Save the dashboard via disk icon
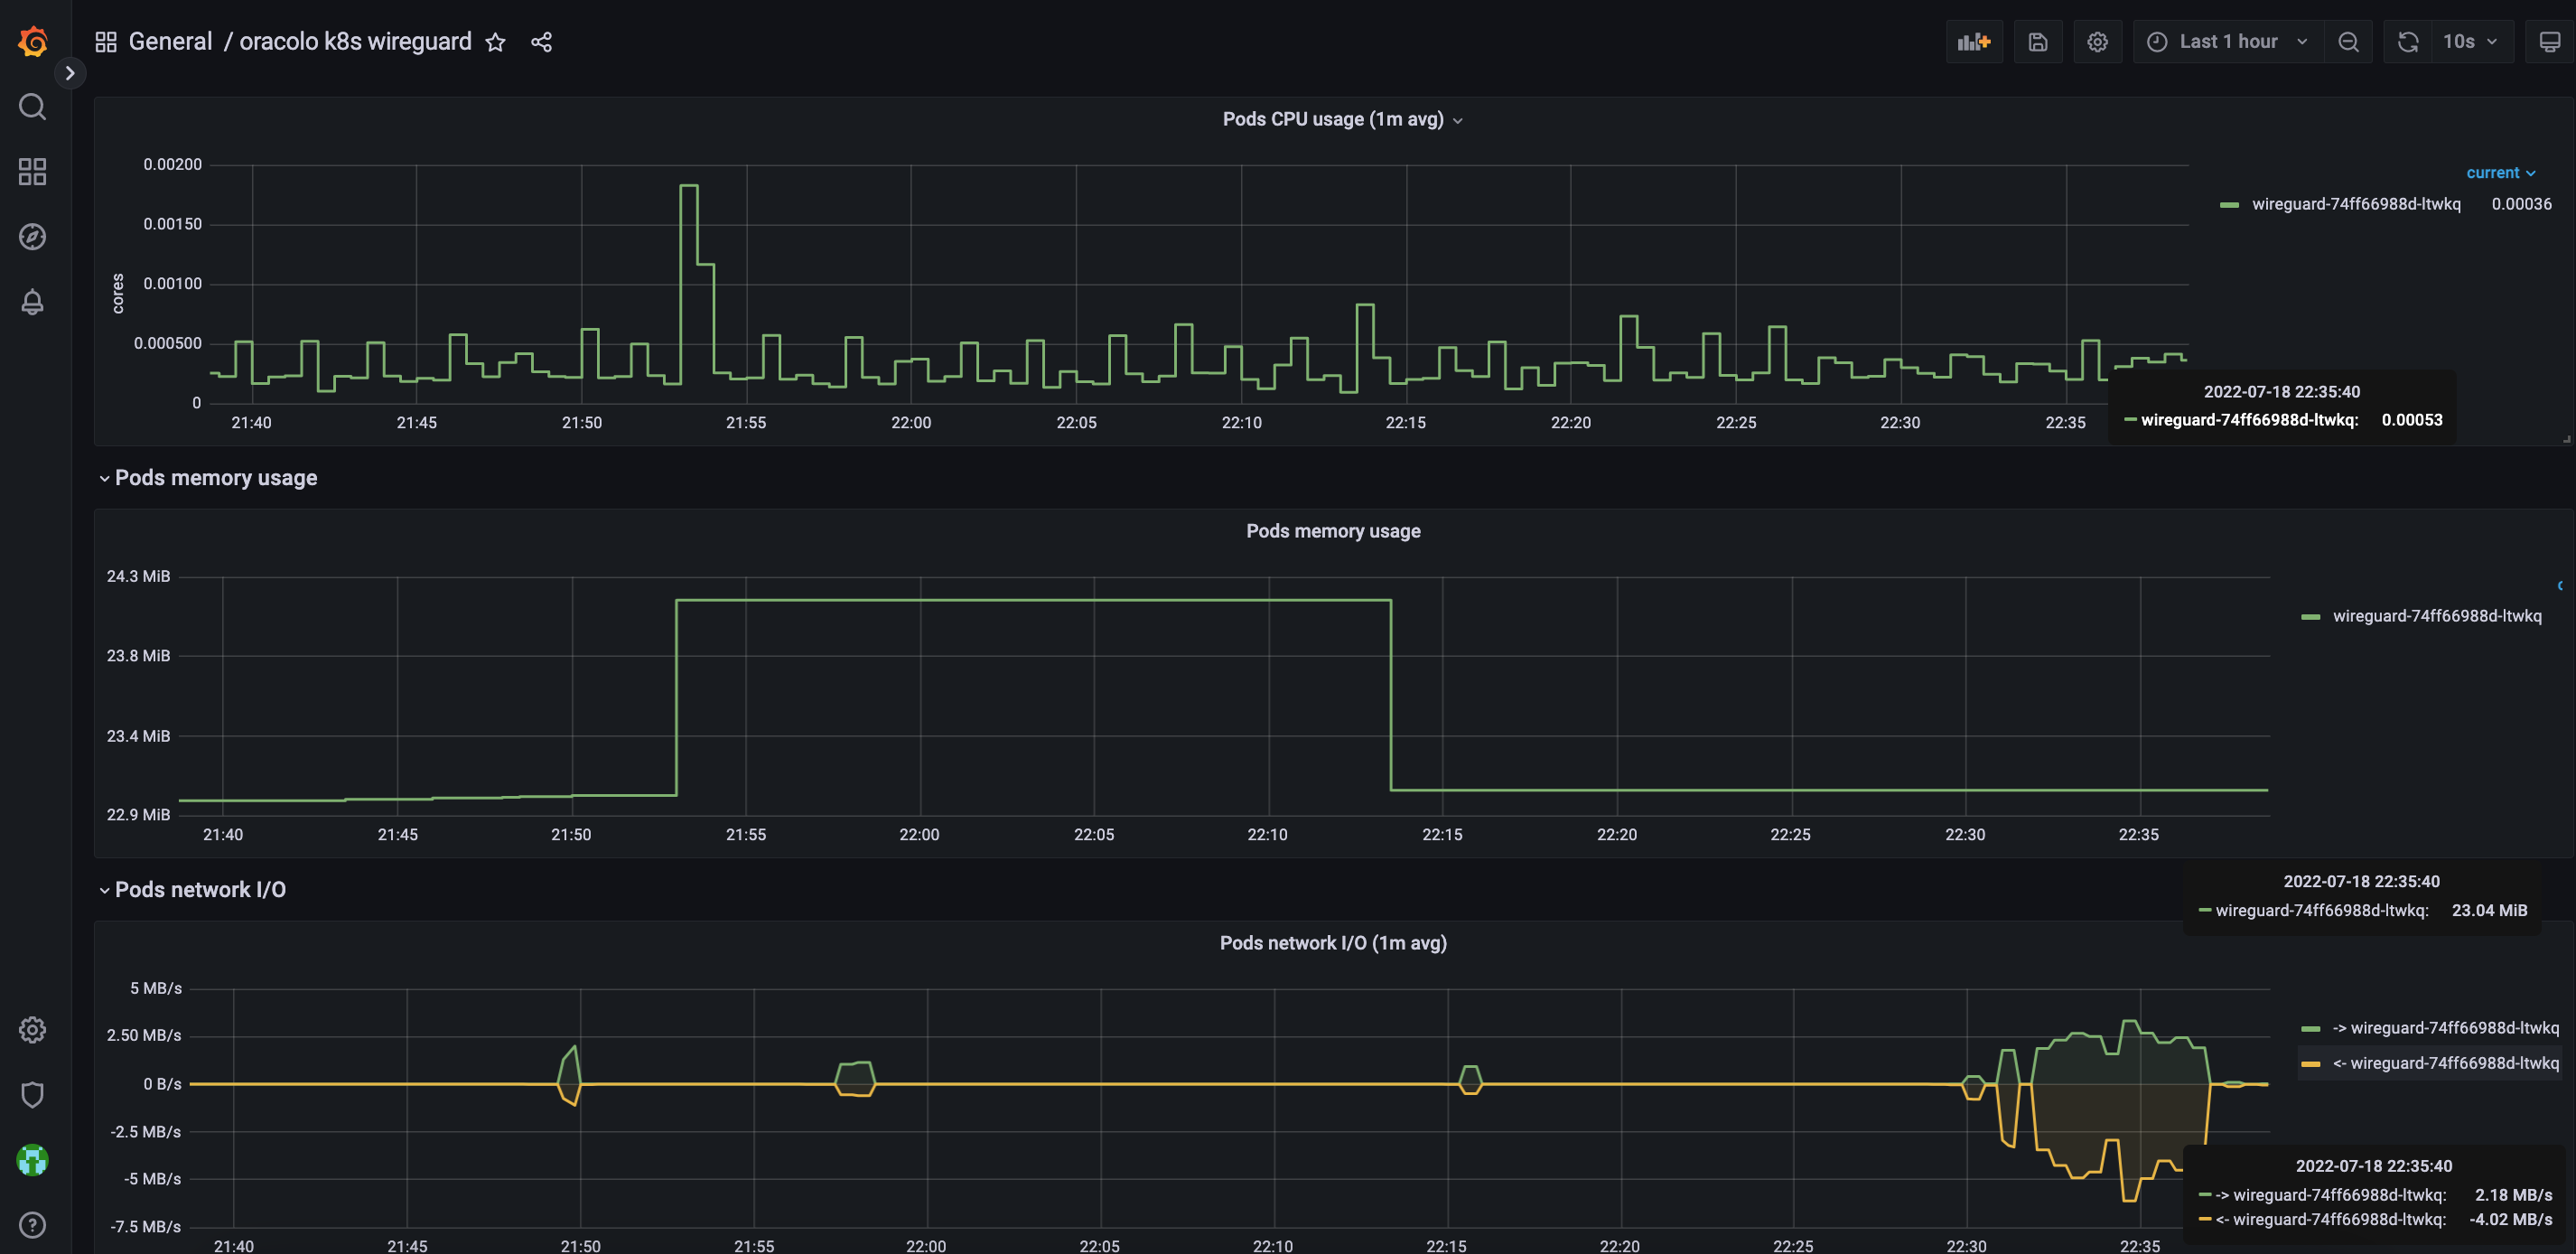The image size is (2576, 1254). 2038,41
